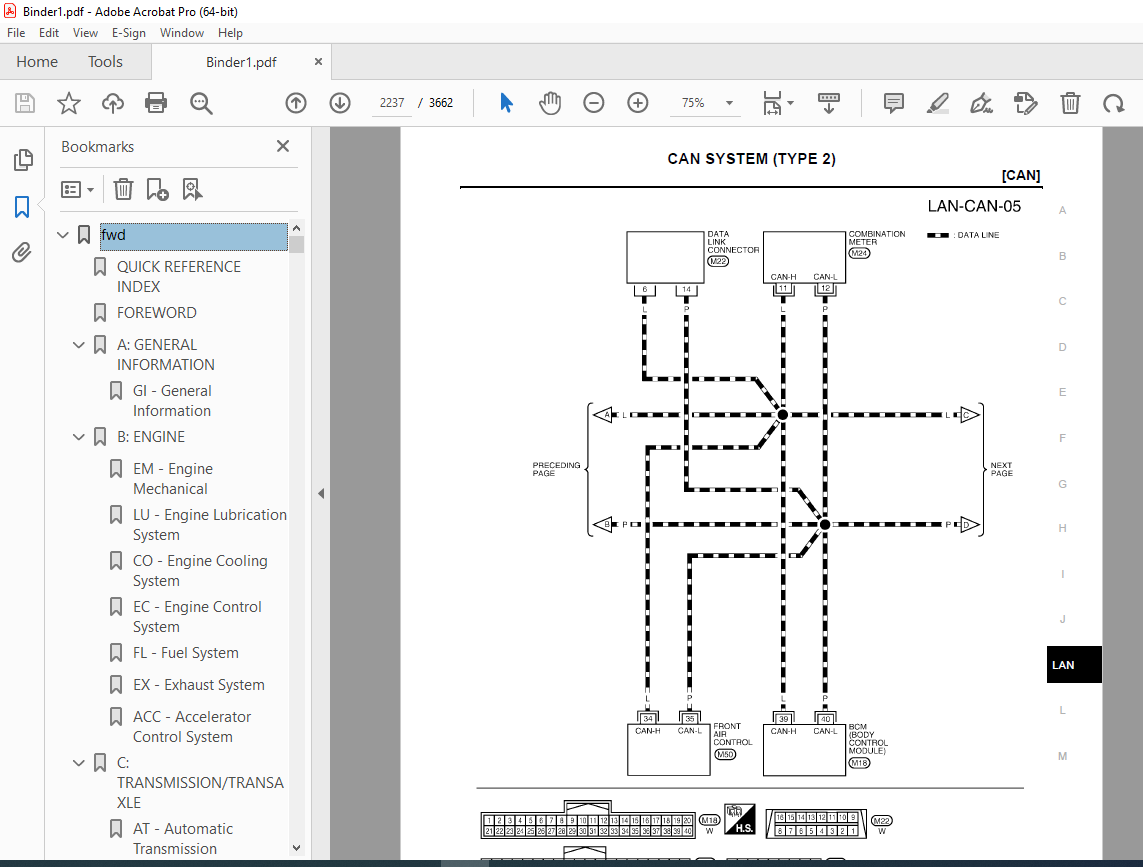The image size is (1143, 867).
Task: Click the page number input field
Action: 392,103
